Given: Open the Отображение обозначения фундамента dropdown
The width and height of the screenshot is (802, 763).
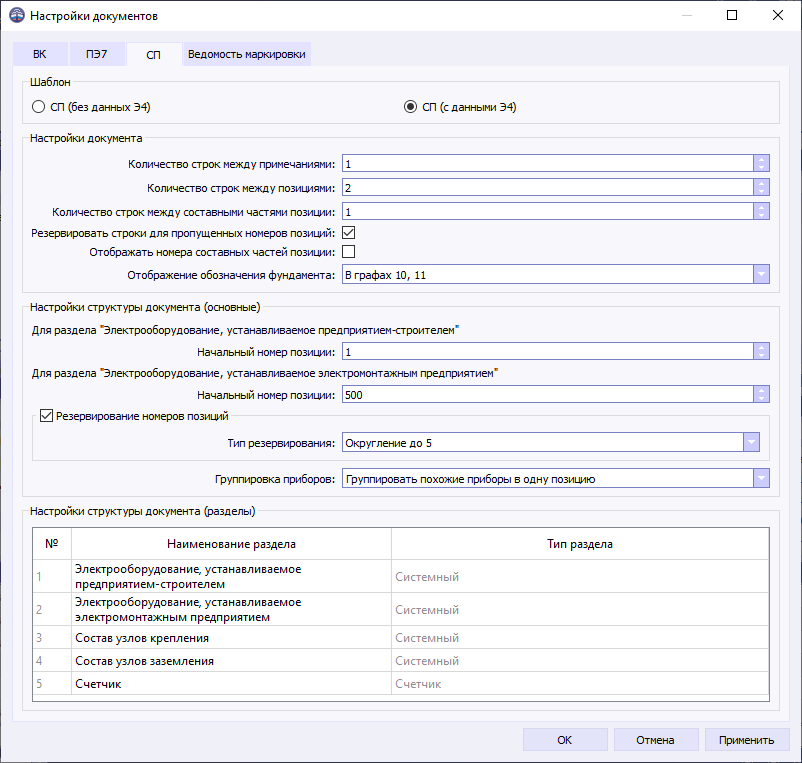Looking at the screenshot, I should [x=761, y=275].
